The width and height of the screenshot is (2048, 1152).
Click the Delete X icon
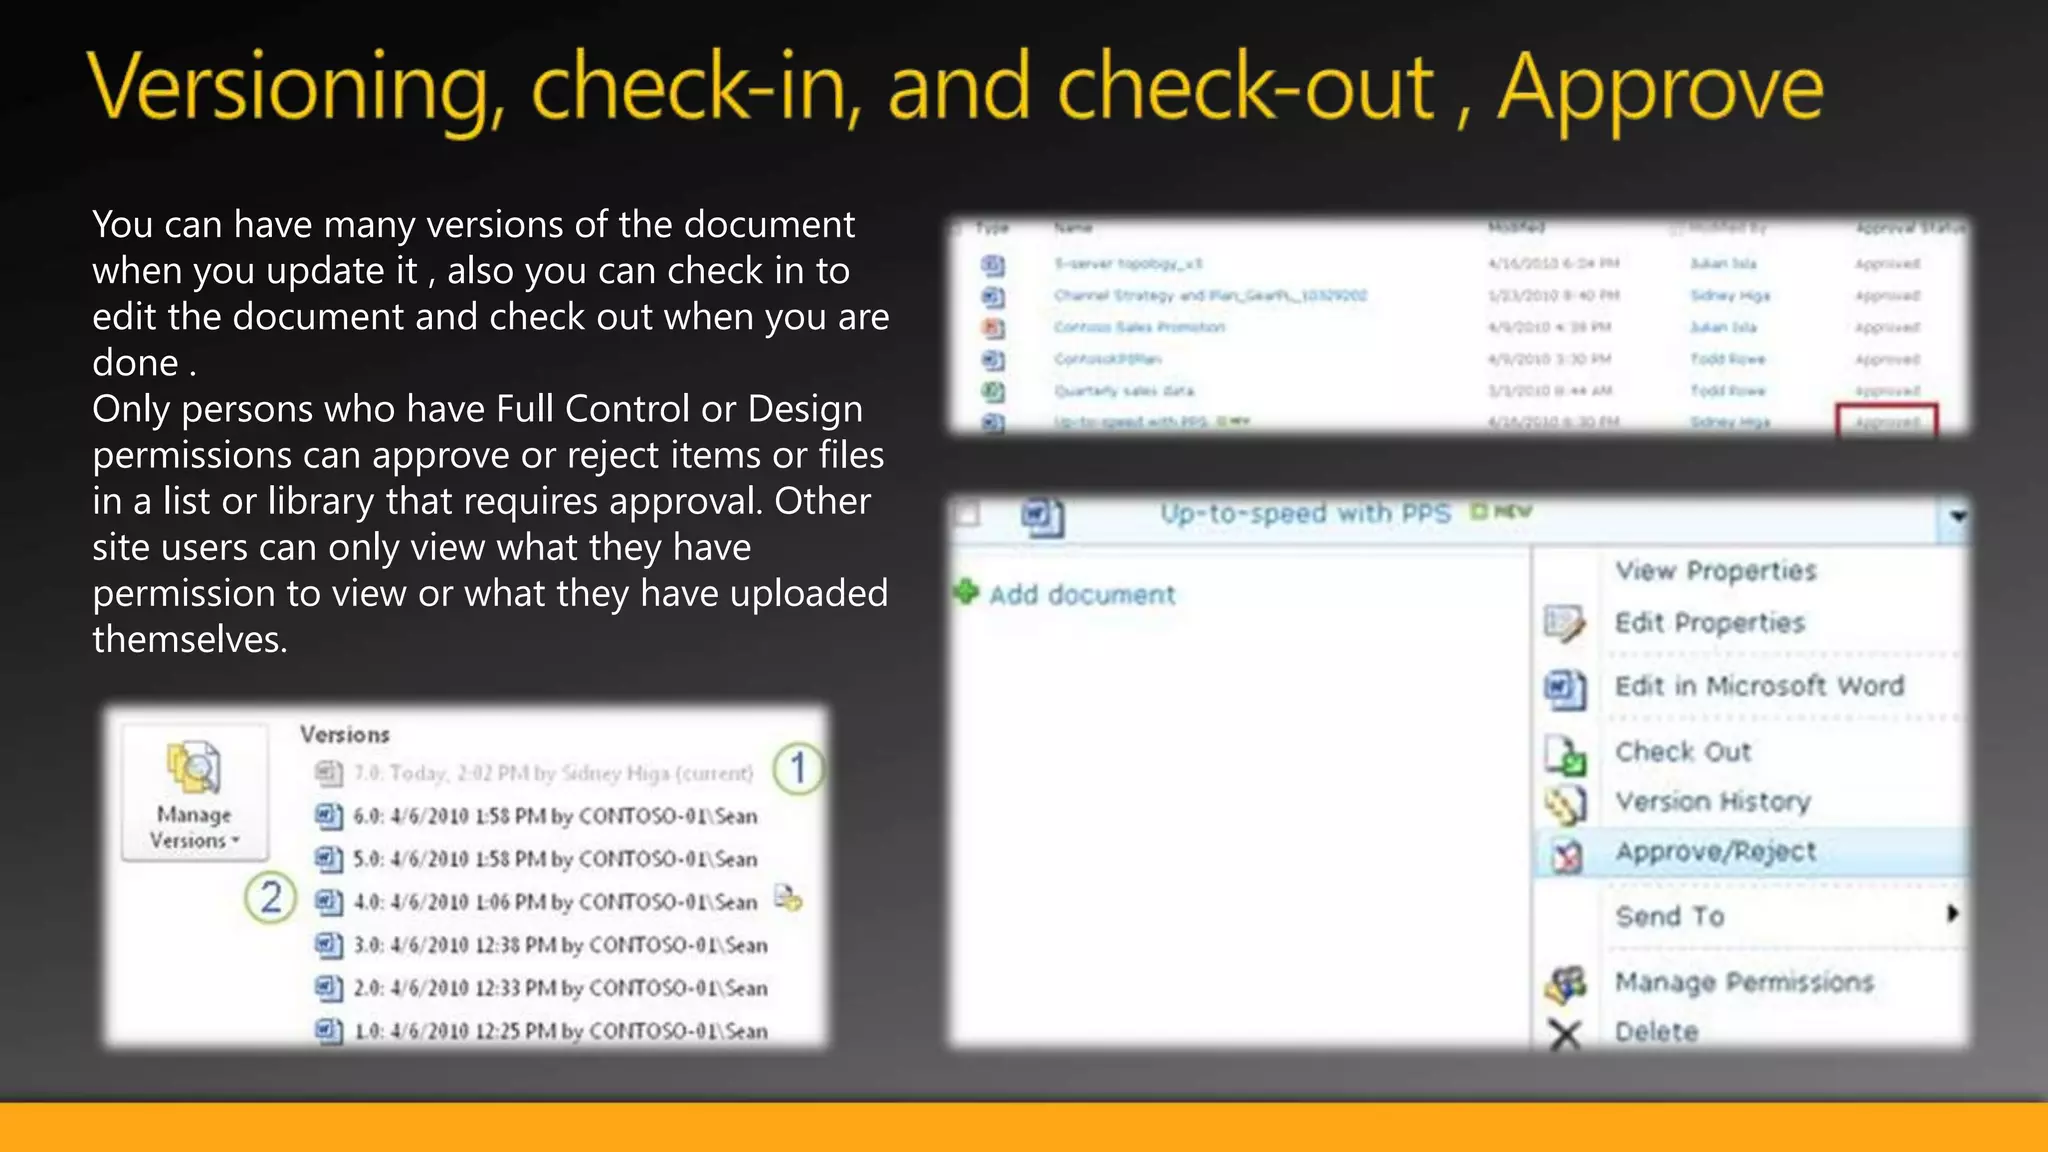click(x=1565, y=1034)
